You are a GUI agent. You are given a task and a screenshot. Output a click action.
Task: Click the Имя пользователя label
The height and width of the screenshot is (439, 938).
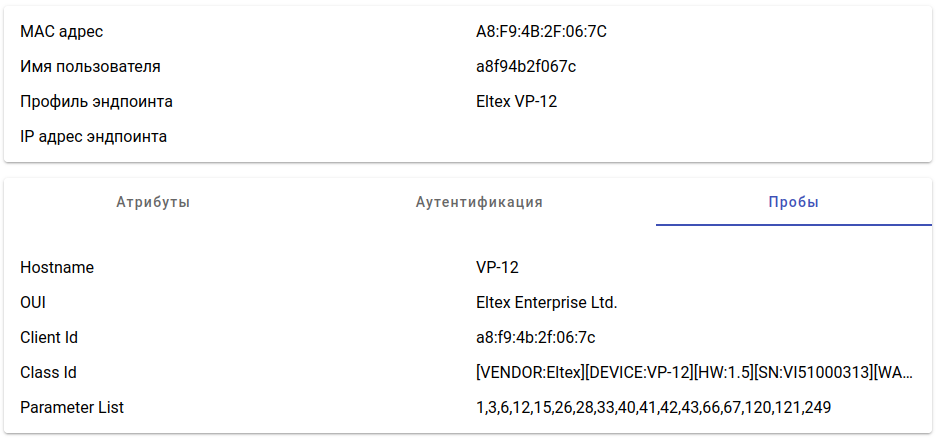pos(90,67)
